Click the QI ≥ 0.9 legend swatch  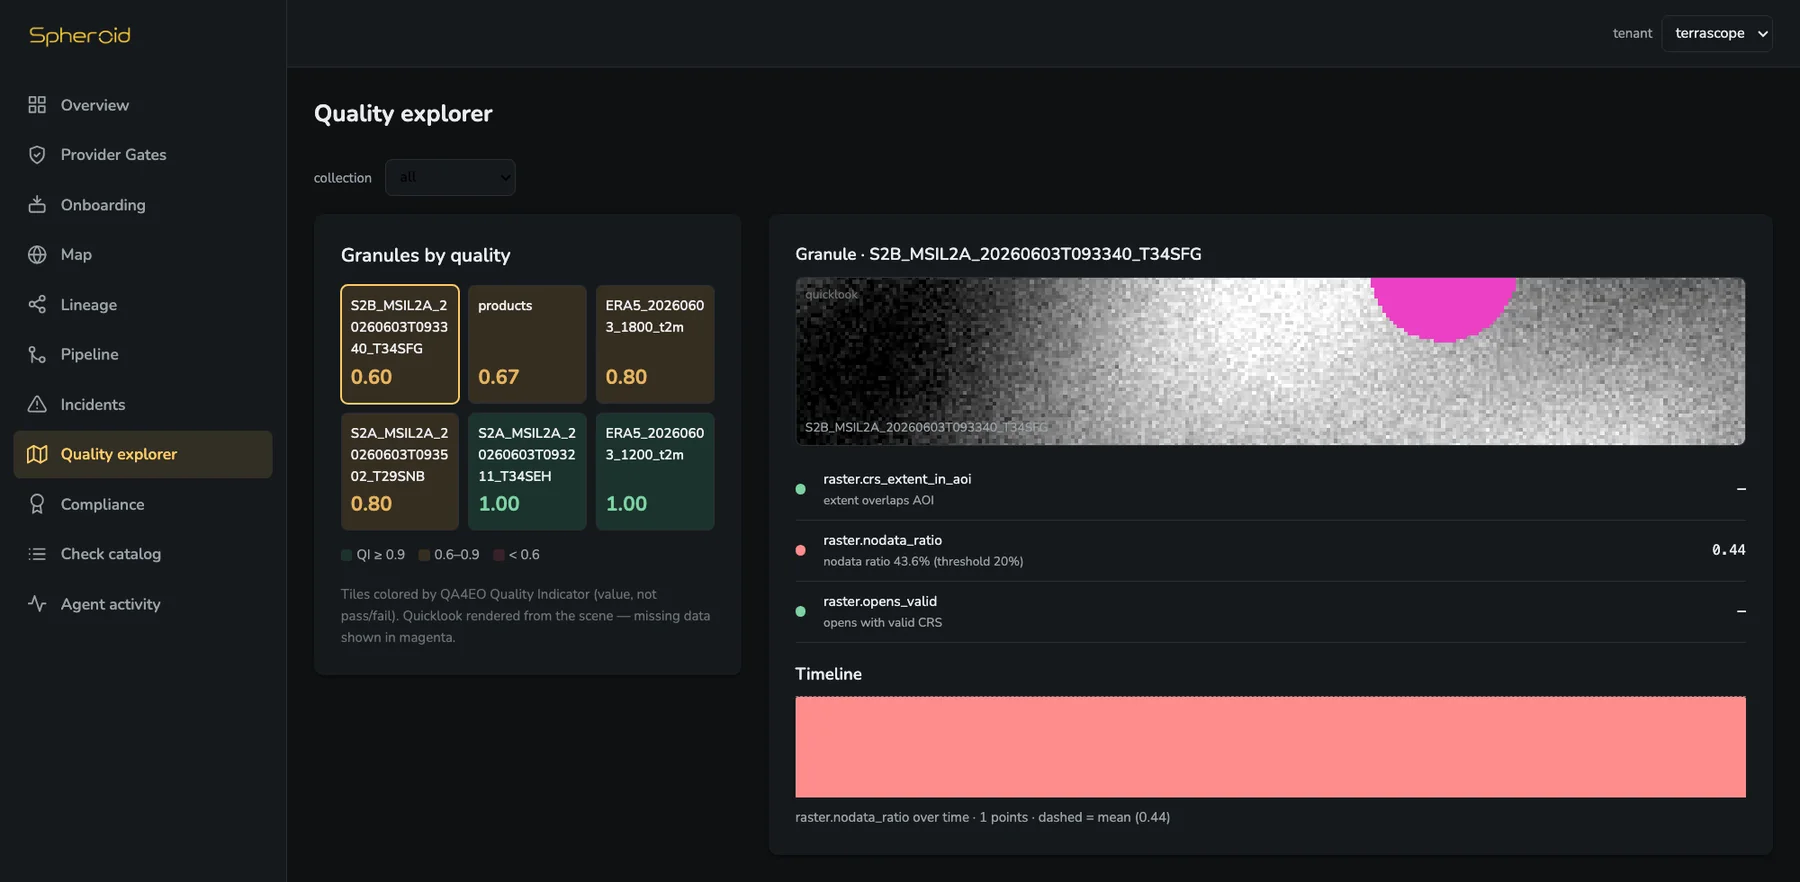[x=346, y=555]
